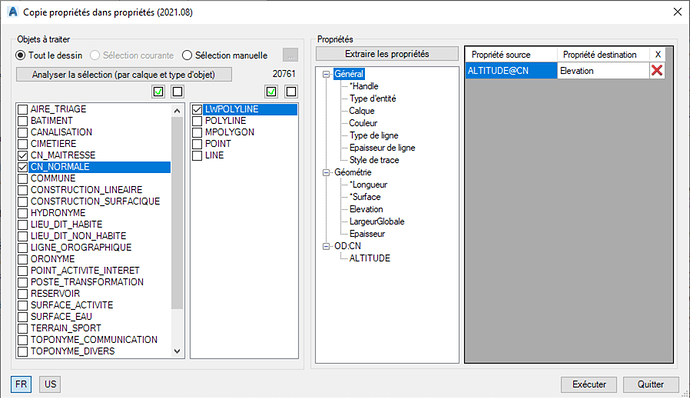The height and width of the screenshot is (398, 690).
Task: Tick the AIRE_TRIAGE layer checkbox
Action: (x=23, y=109)
